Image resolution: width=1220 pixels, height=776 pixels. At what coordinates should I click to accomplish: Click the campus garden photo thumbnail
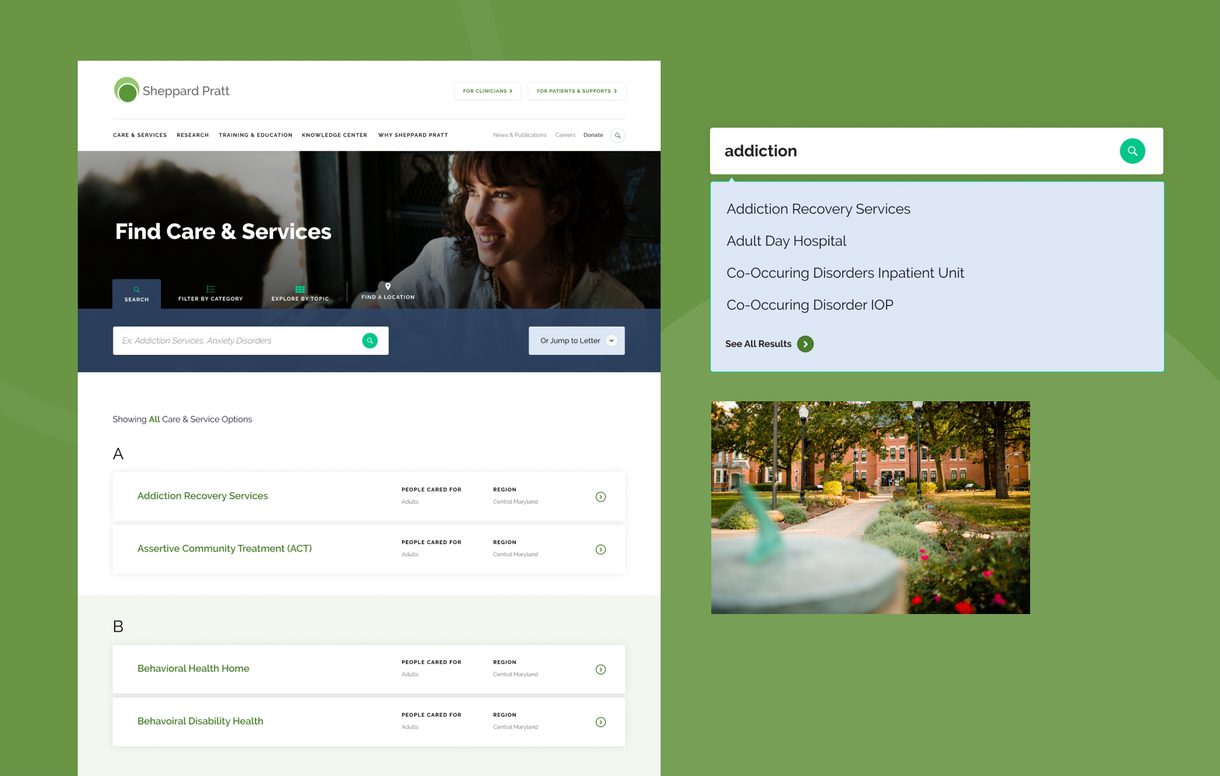870,508
